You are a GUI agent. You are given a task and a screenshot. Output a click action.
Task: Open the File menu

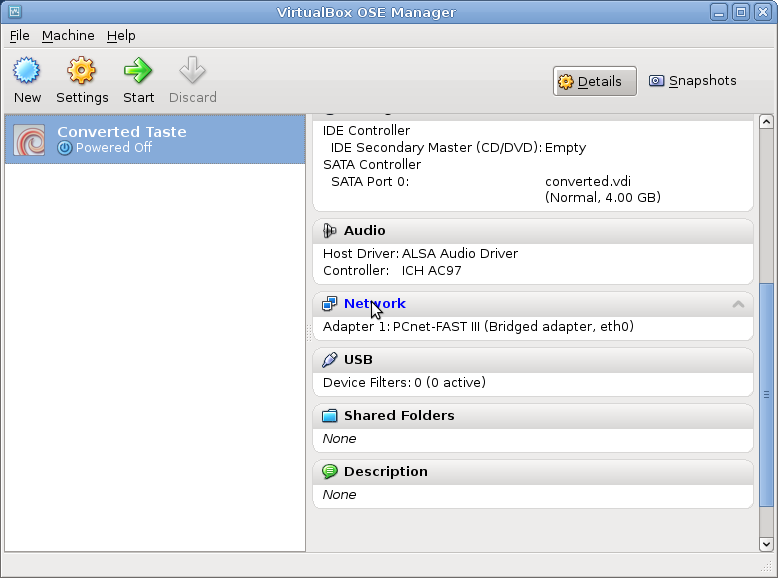19,36
